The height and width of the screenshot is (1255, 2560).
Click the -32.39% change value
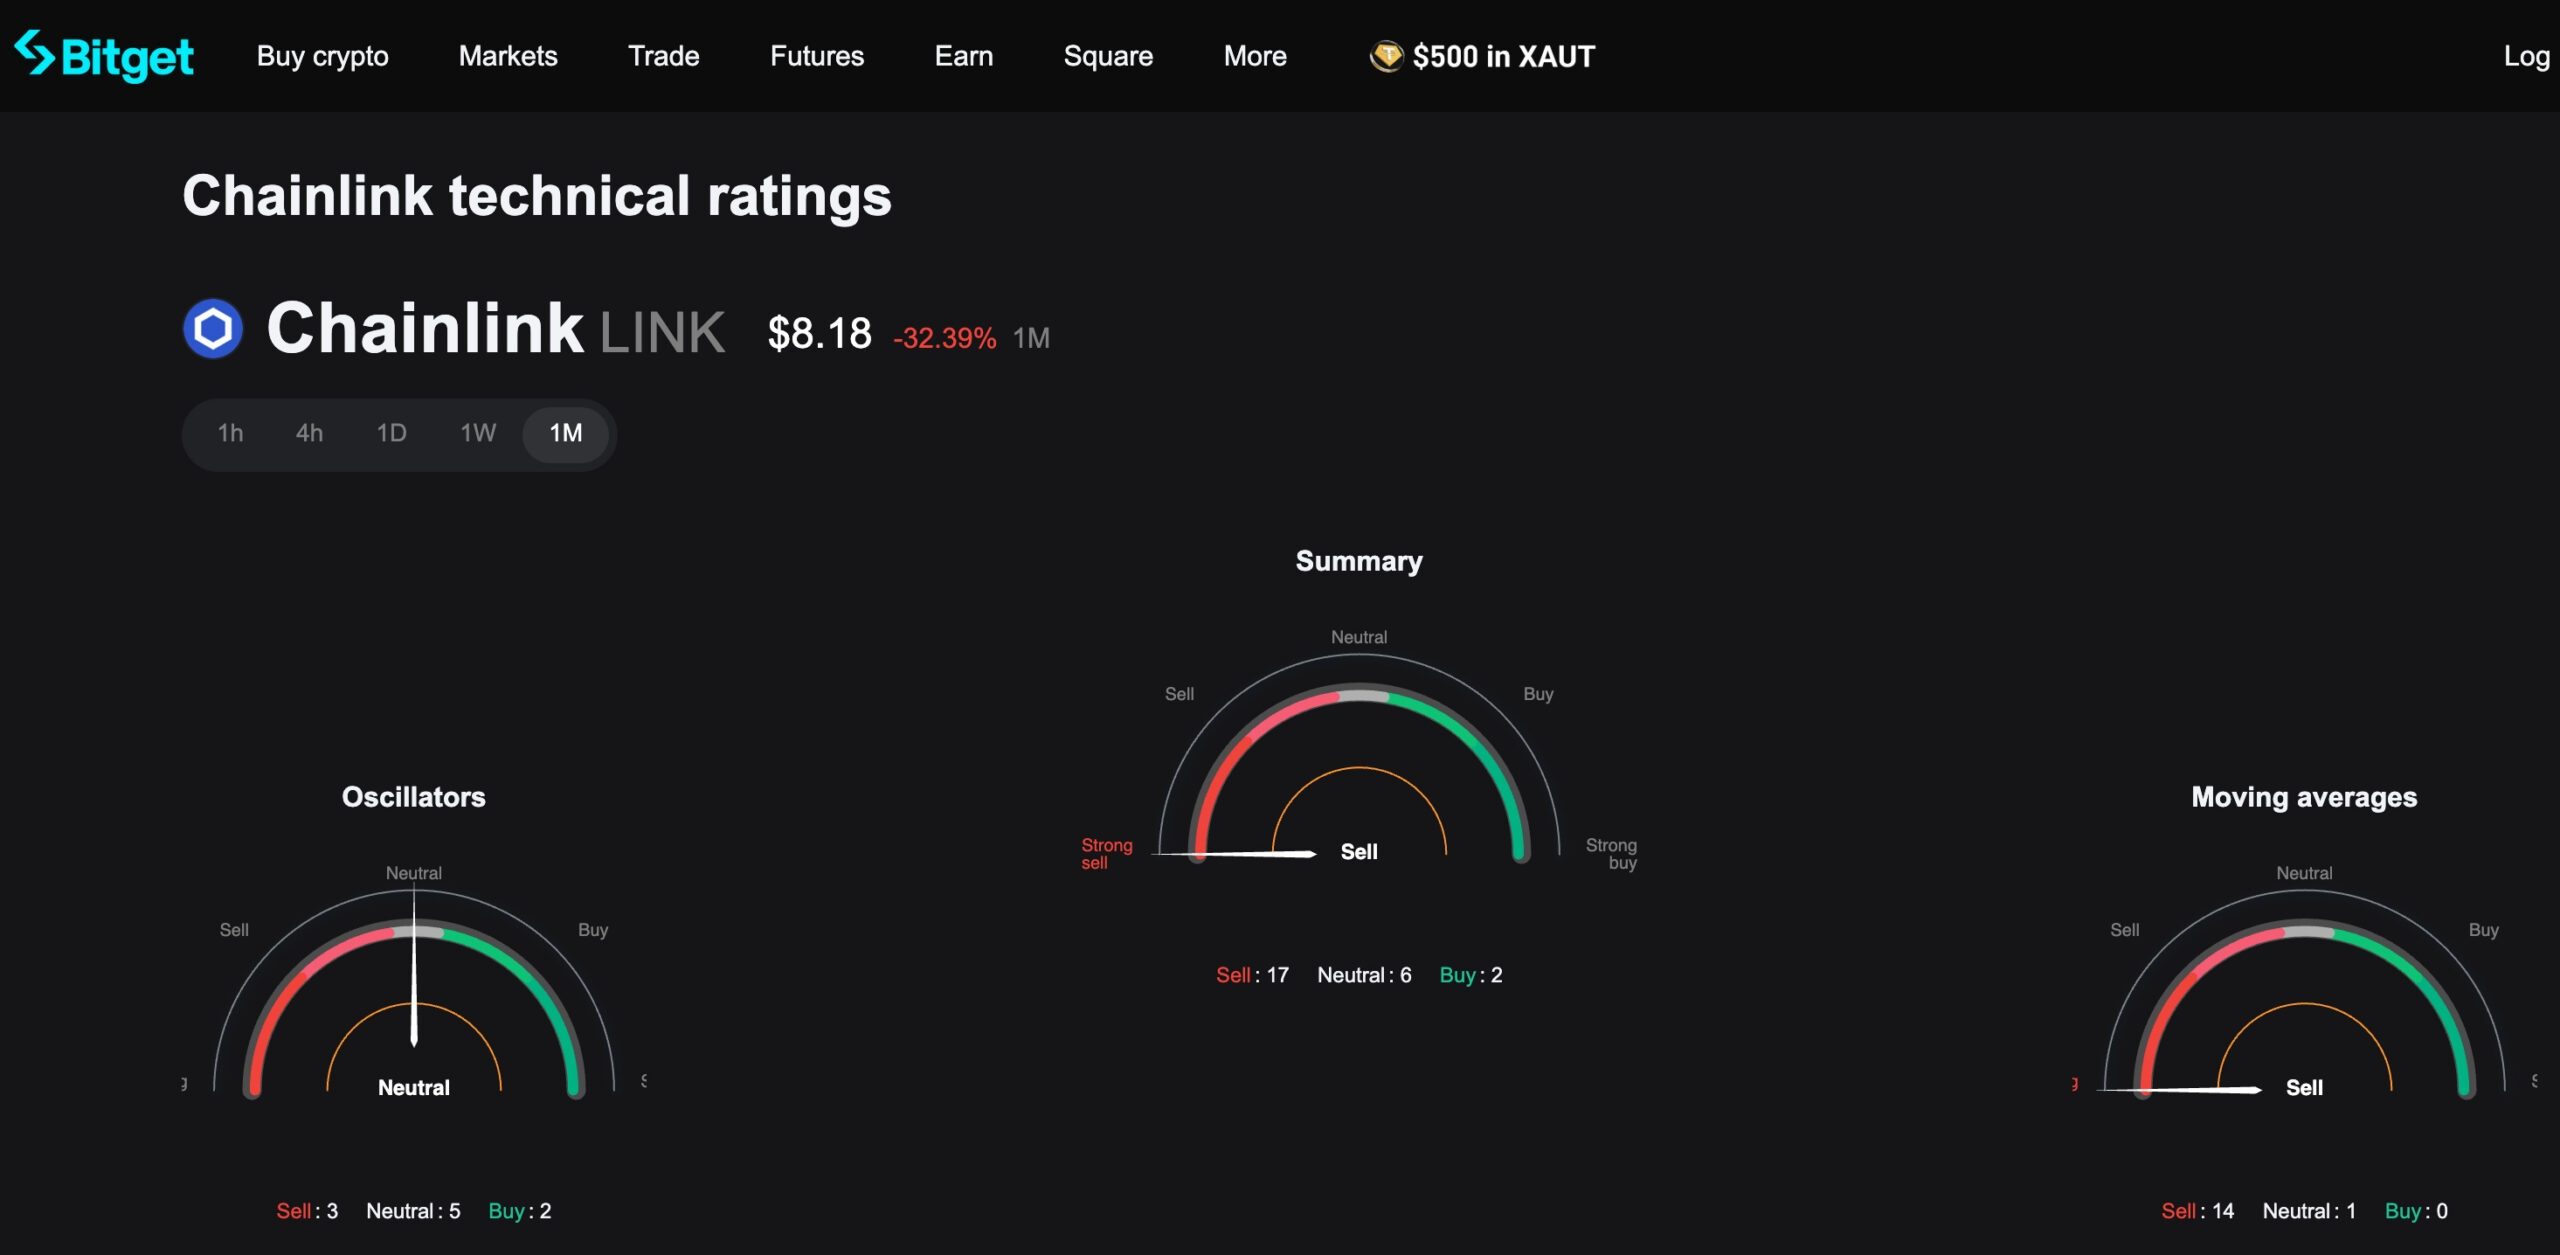click(x=944, y=338)
